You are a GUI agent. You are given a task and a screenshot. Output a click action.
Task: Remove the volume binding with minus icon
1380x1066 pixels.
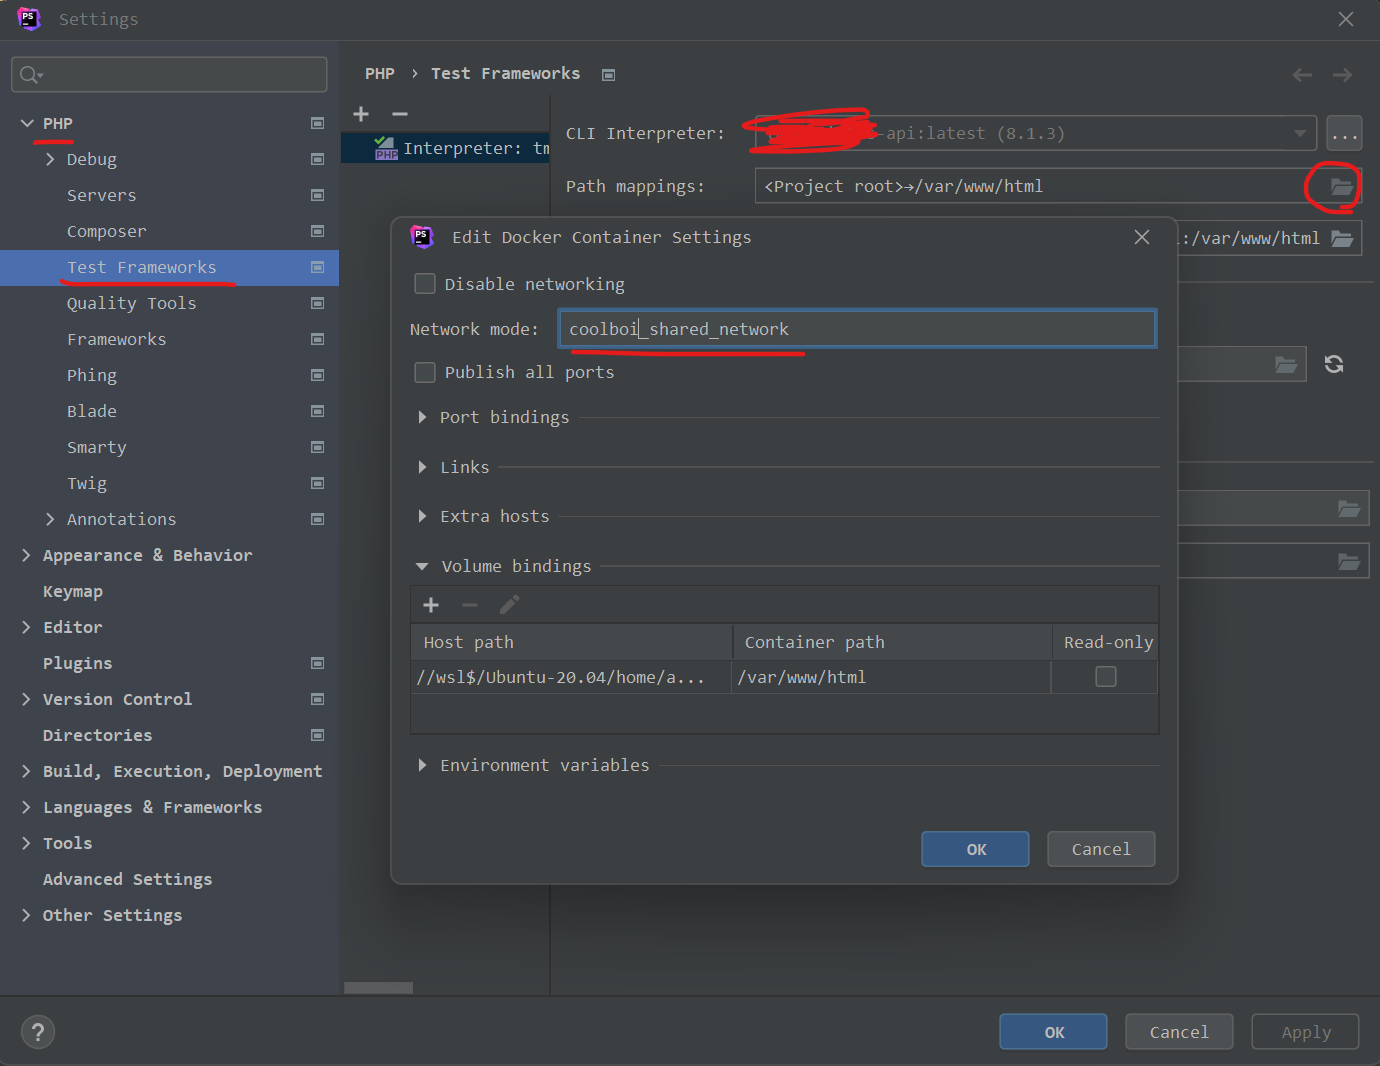(470, 605)
